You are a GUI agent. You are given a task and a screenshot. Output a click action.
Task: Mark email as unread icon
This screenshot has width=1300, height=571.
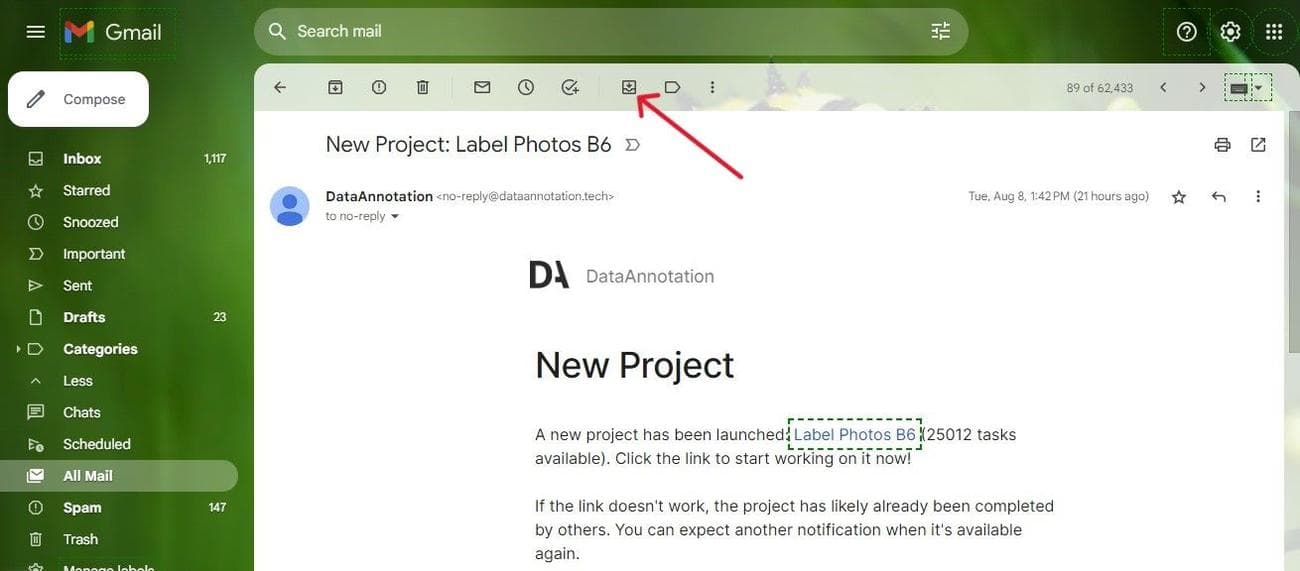(482, 87)
